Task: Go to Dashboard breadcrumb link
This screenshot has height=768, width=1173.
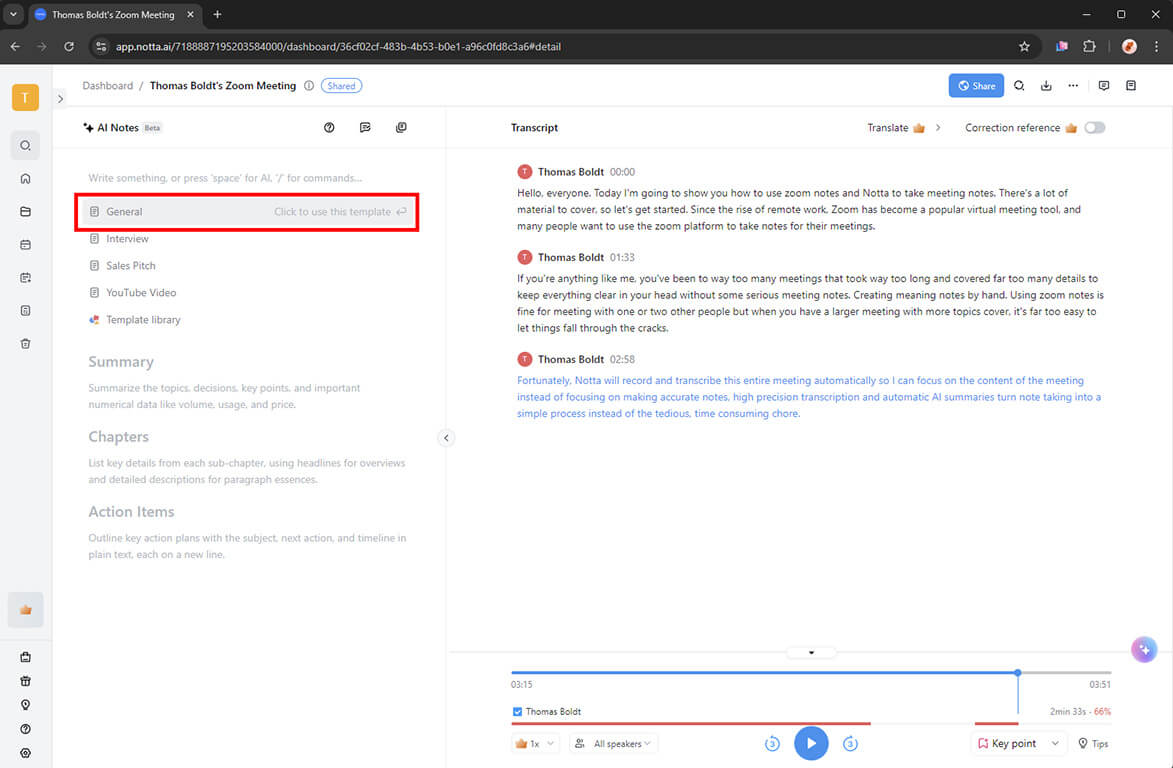Action: pyautogui.click(x=108, y=86)
